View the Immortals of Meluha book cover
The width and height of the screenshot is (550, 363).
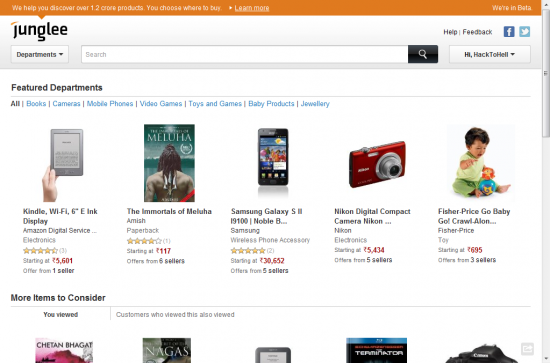coord(169,163)
